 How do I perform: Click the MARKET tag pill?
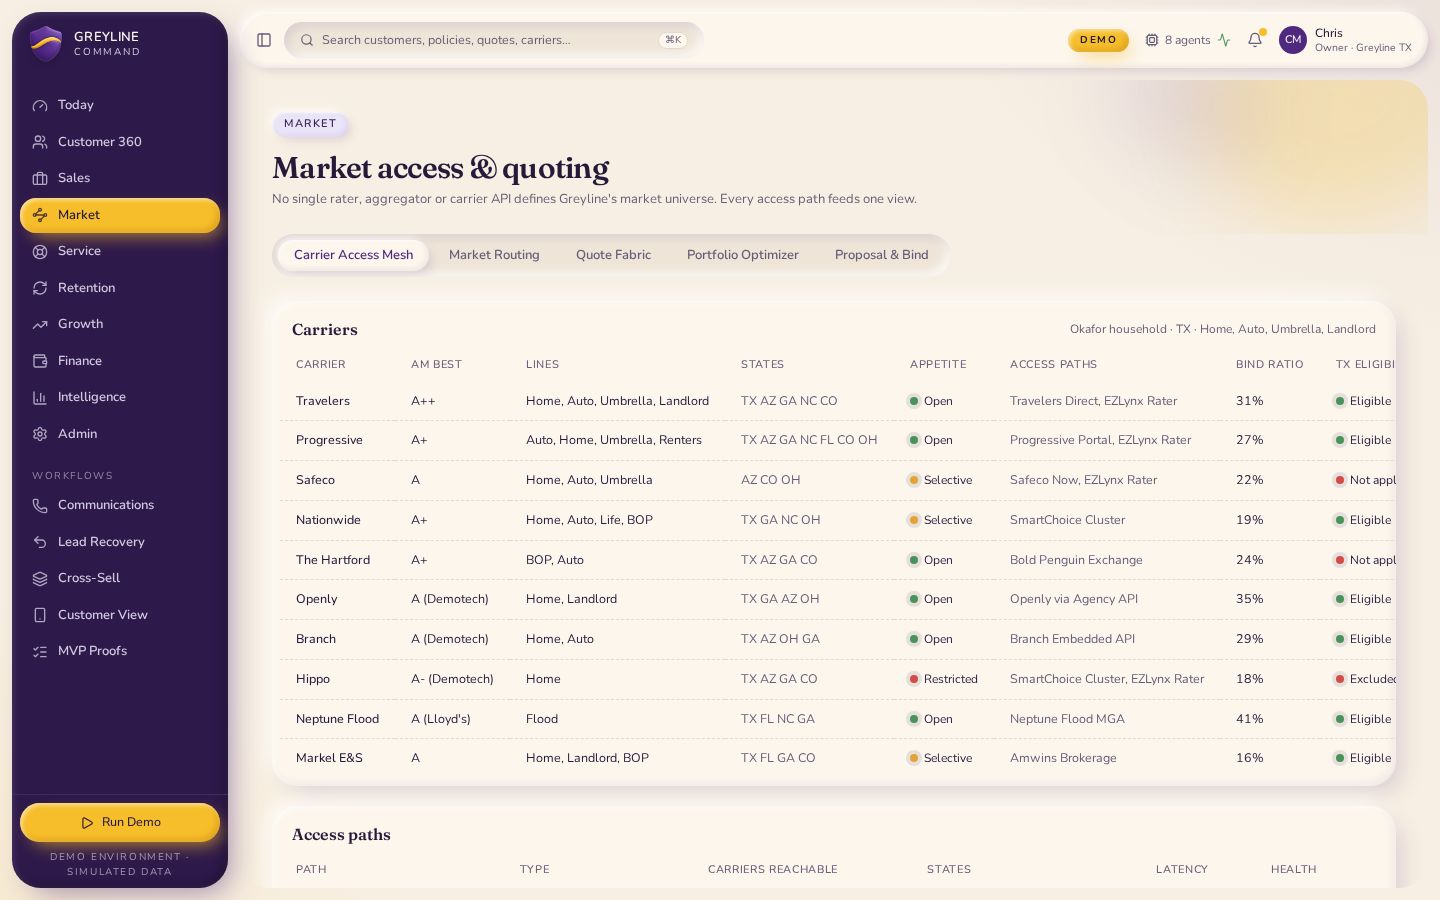point(310,124)
